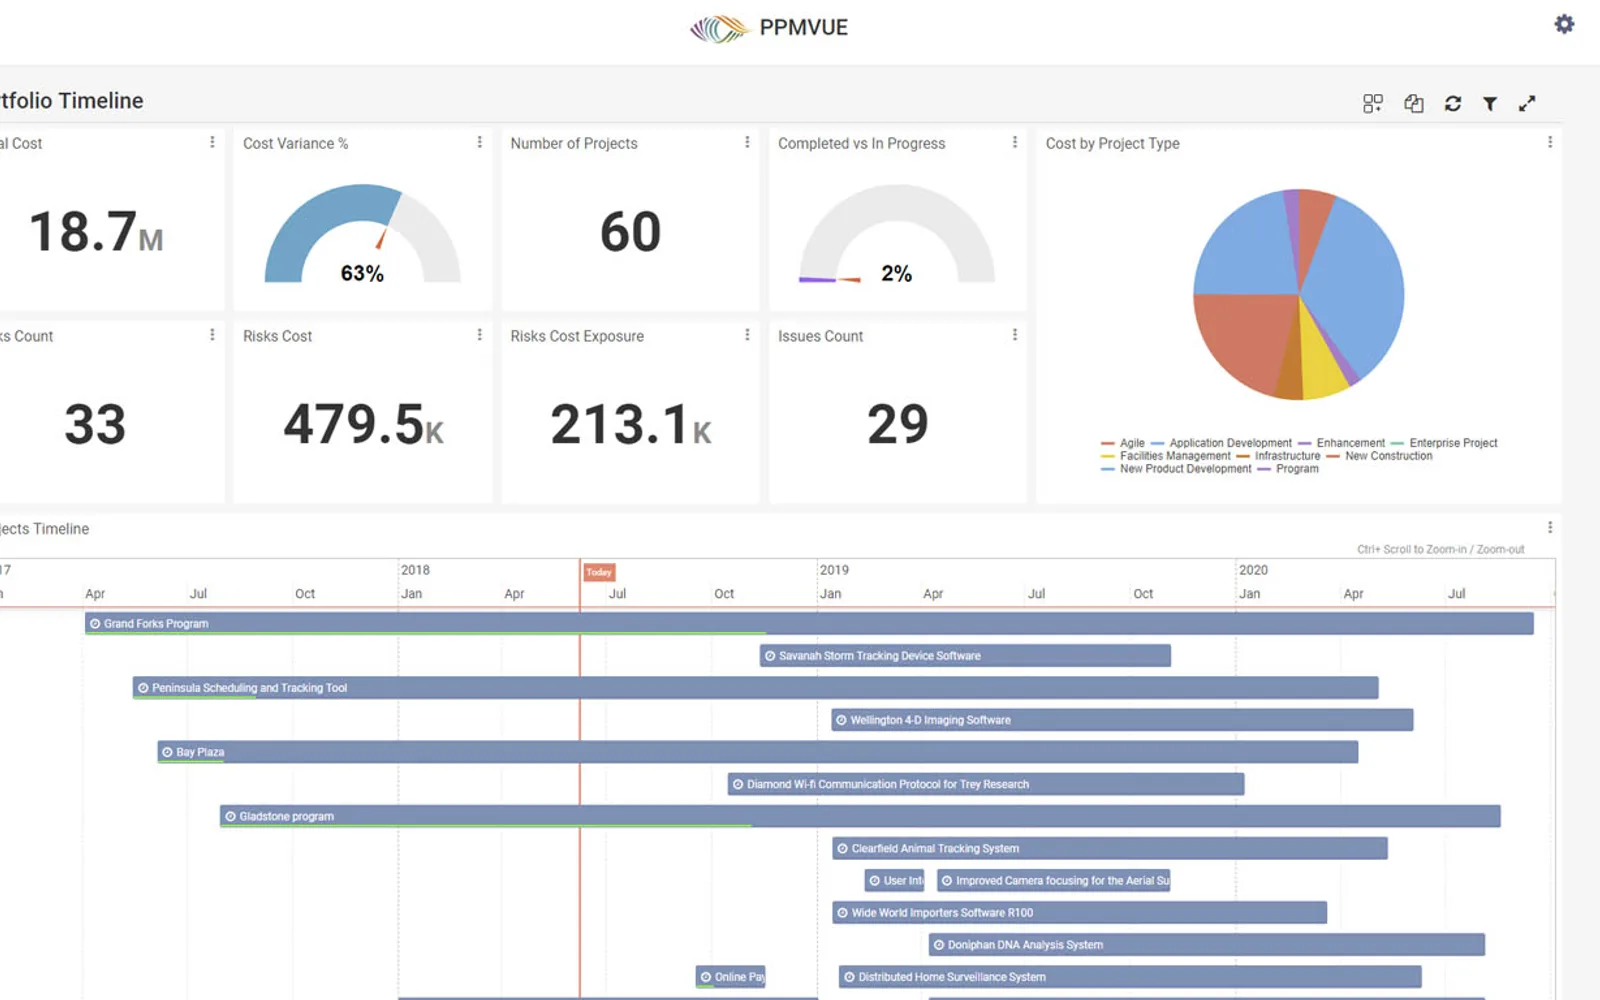The image size is (1600, 1000).
Task: Select the Bay Plaza timeline bar
Action: pos(757,752)
